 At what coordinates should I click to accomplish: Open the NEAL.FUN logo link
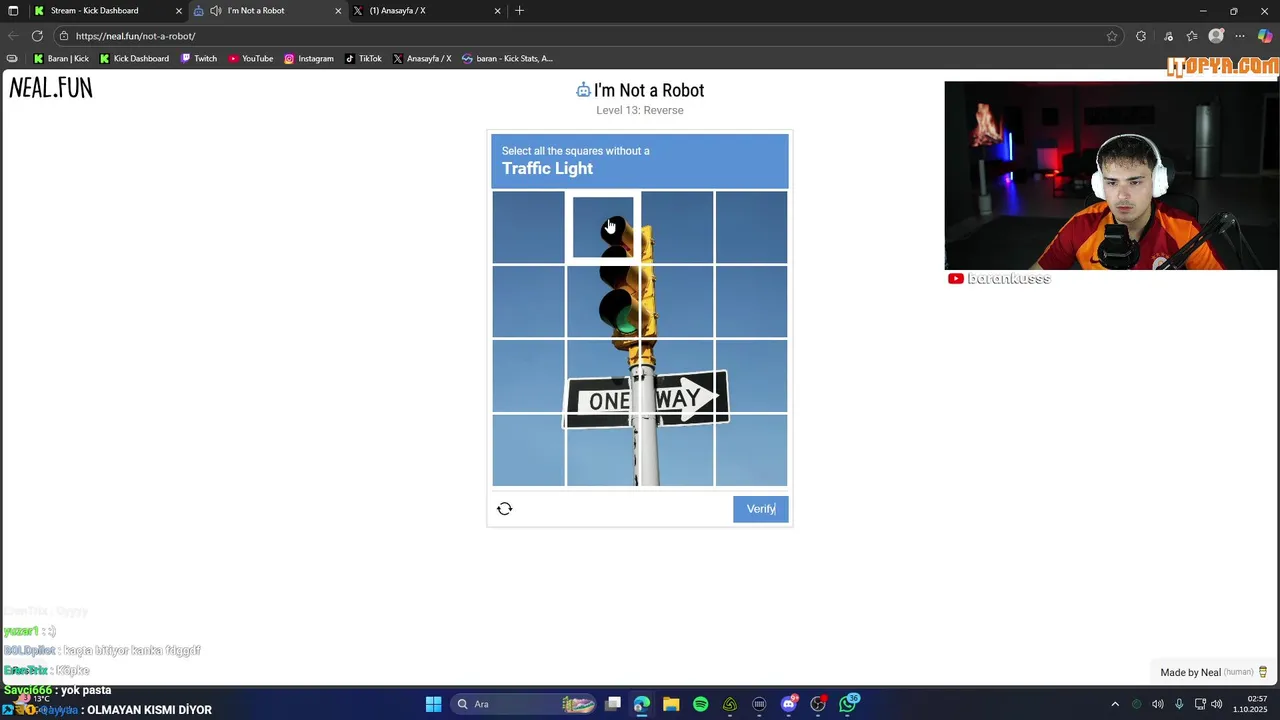tap(51, 88)
